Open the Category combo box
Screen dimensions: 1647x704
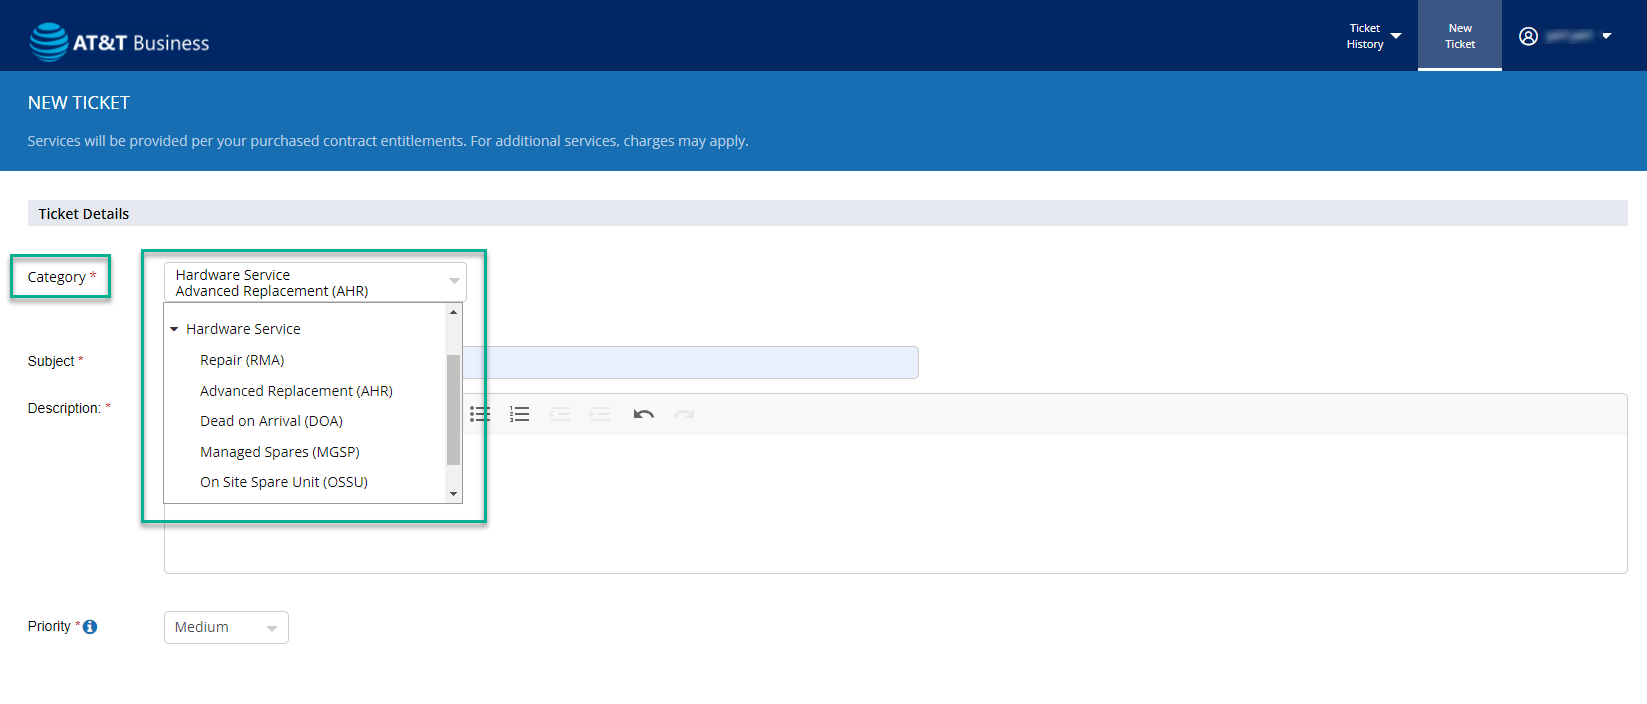(x=315, y=282)
